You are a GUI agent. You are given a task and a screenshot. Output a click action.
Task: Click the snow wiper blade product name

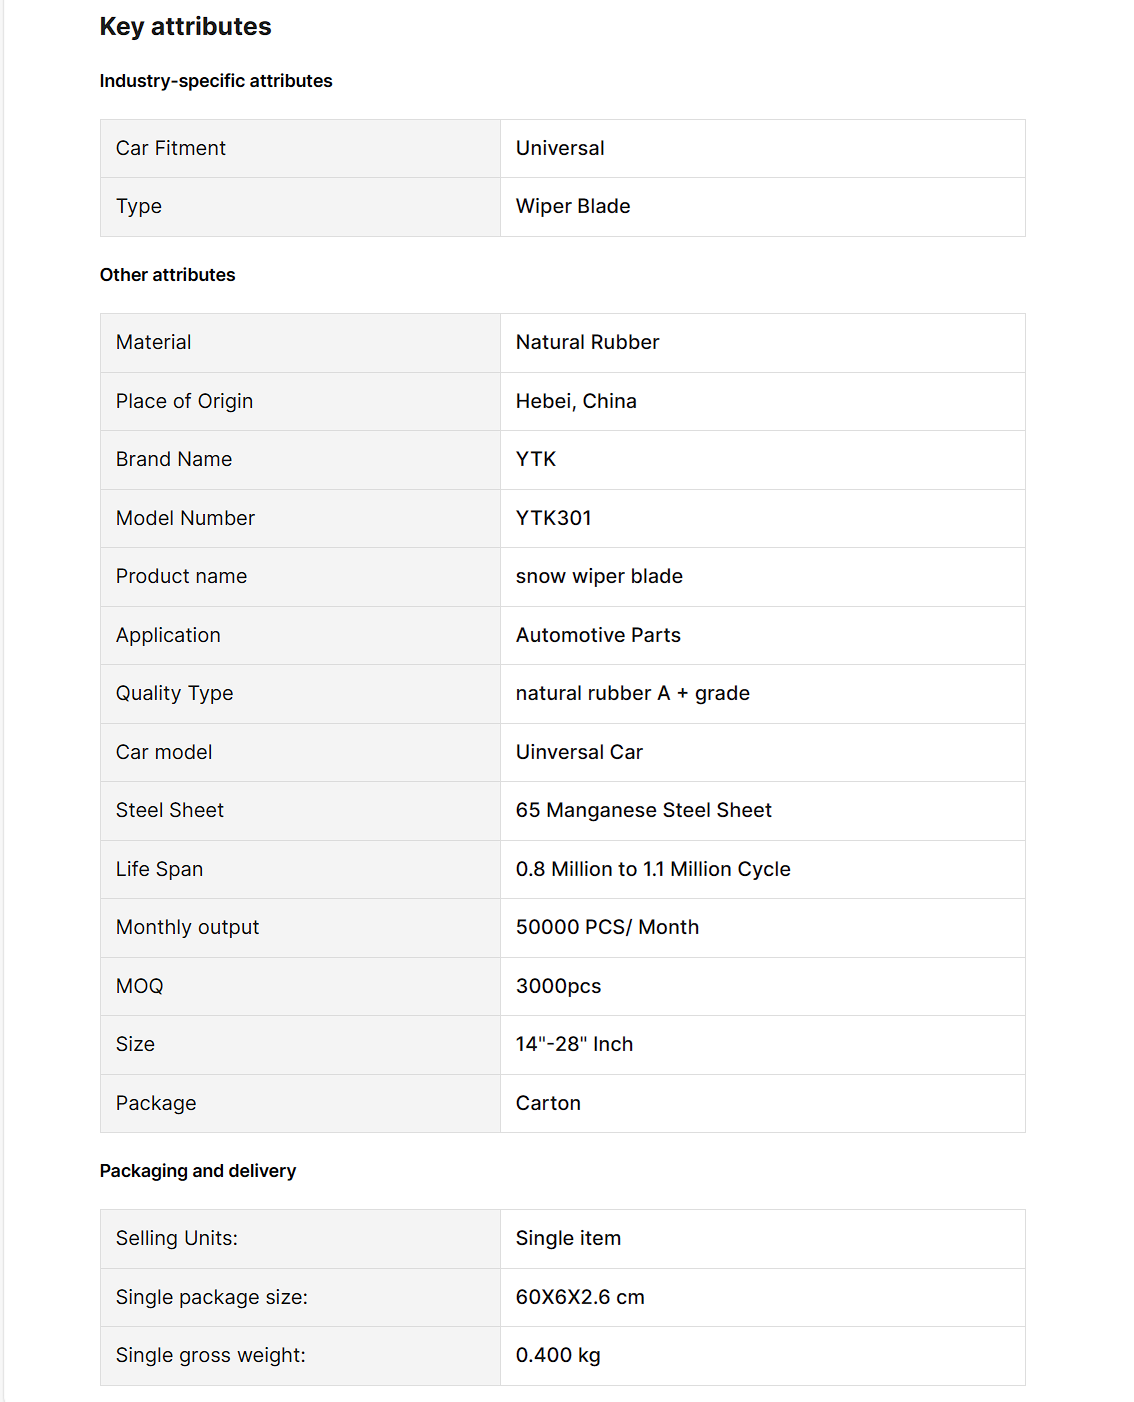(x=599, y=576)
